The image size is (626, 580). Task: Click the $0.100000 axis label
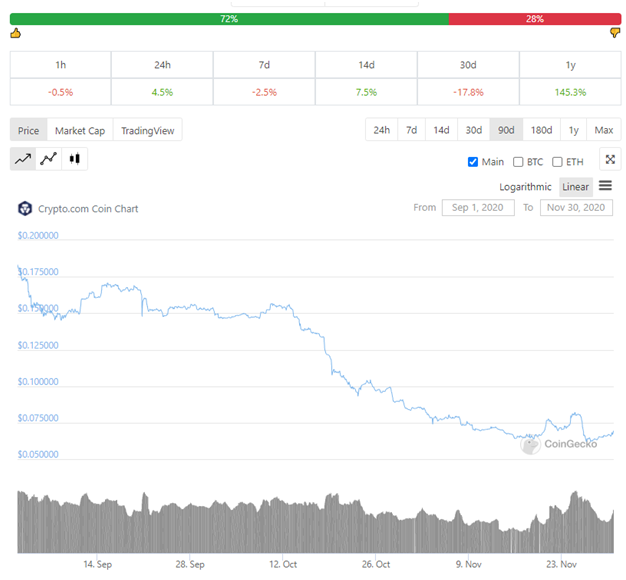[38, 381]
